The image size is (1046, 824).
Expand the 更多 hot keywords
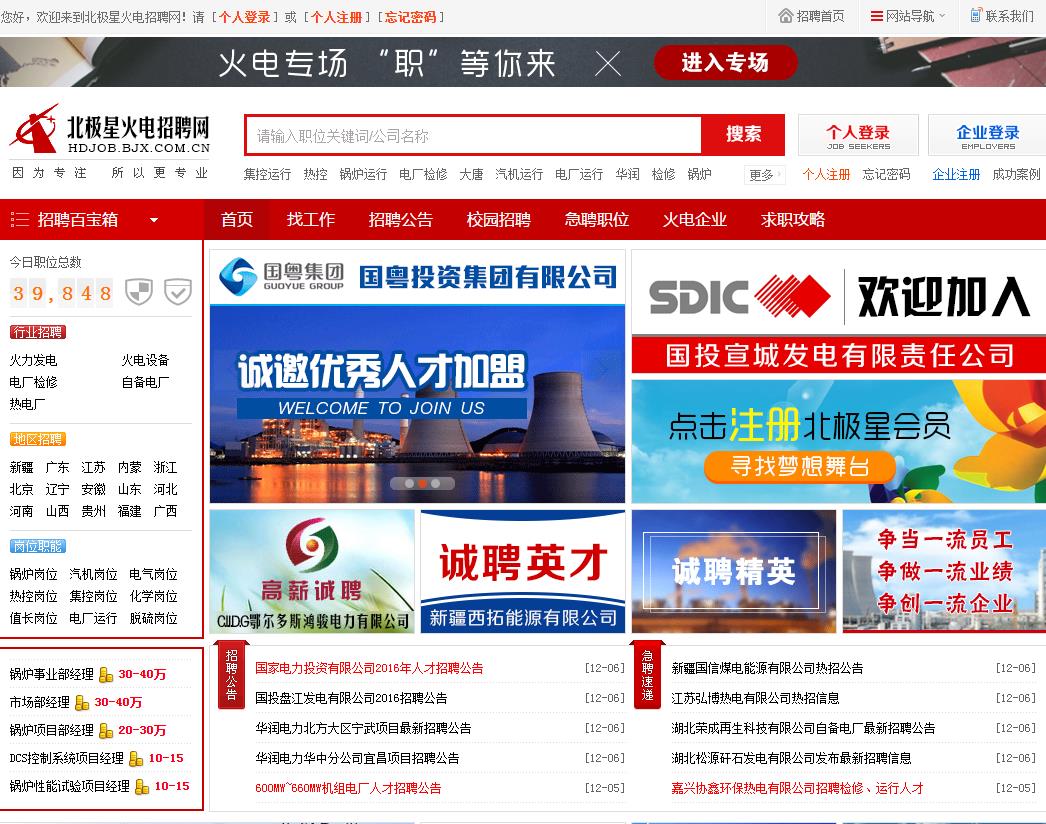[x=763, y=175]
